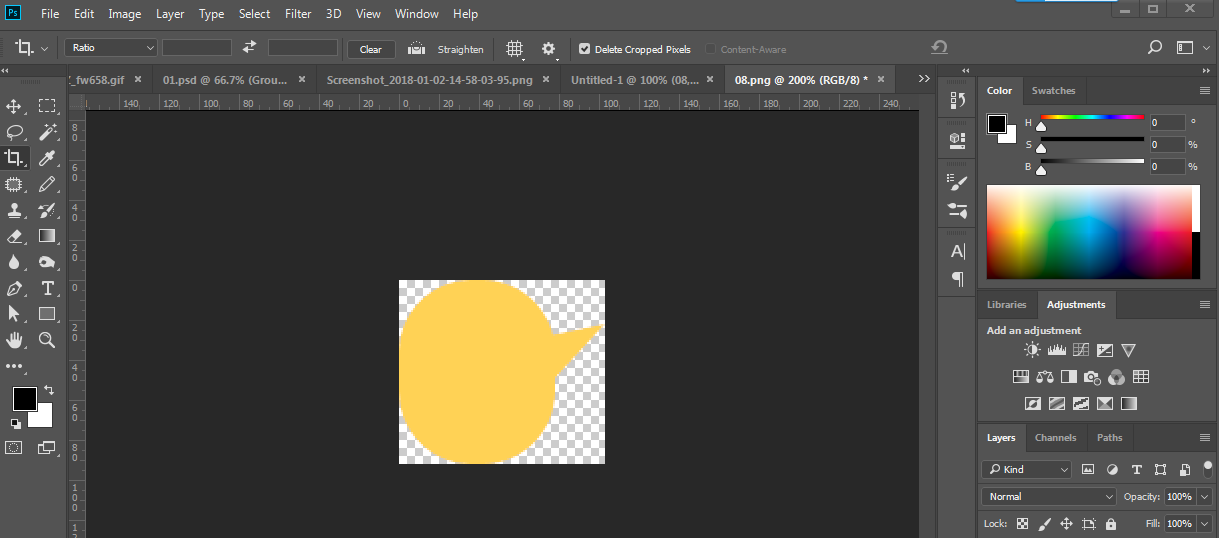Add a Levels adjustment
1219x538 pixels.
(x=1056, y=350)
